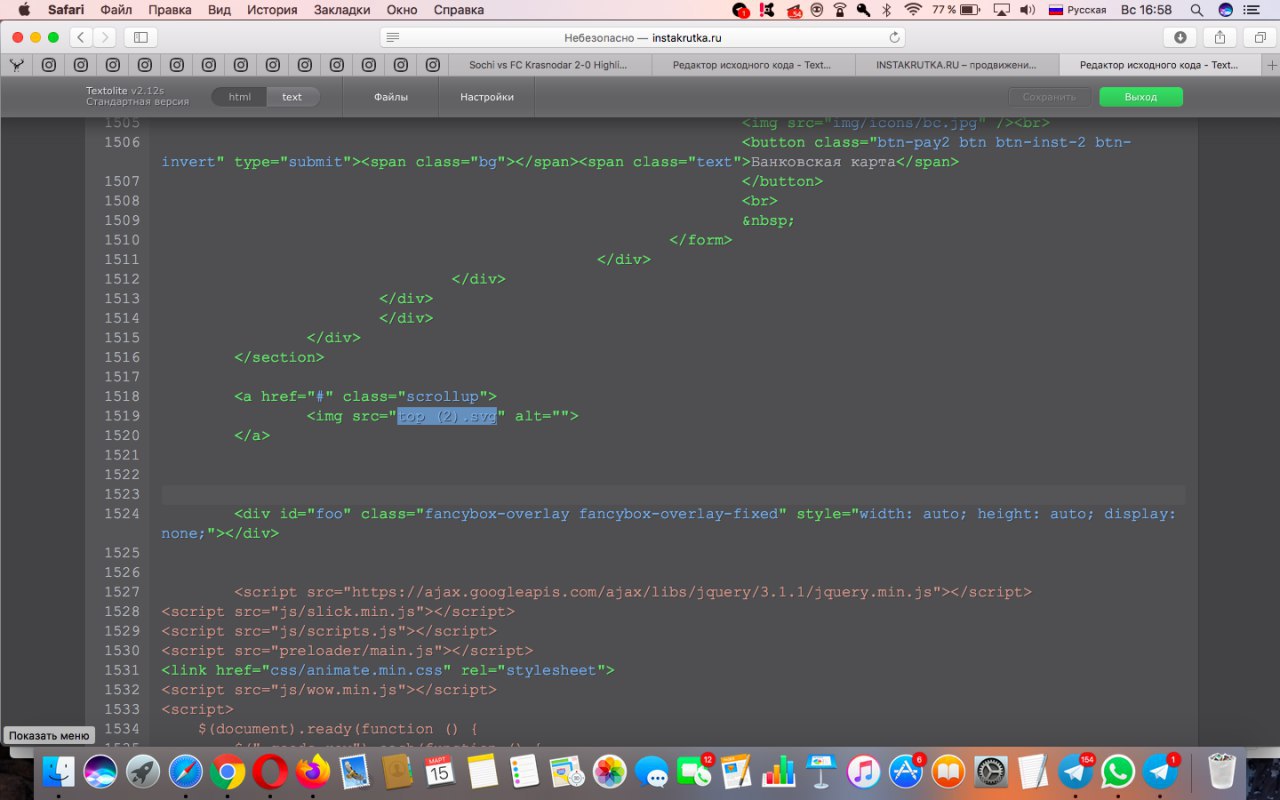1280x800 pixels.
Task: Launch Launchpad rocket from the Dock
Action: [x=143, y=772]
